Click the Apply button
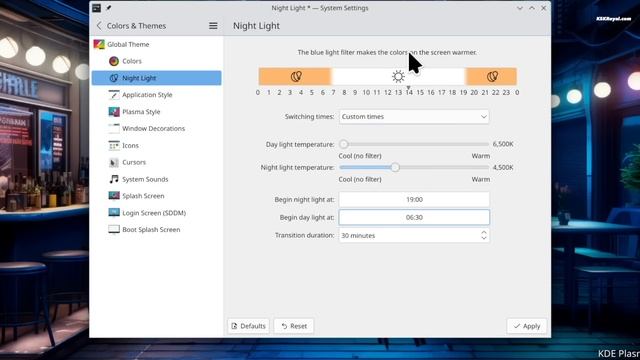640x360 pixels. coord(527,326)
